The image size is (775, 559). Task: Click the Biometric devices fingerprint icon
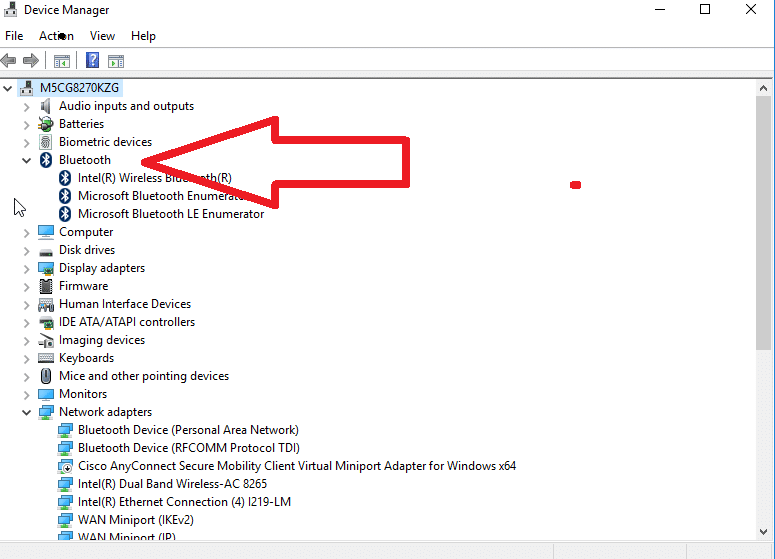[x=46, y=142]
